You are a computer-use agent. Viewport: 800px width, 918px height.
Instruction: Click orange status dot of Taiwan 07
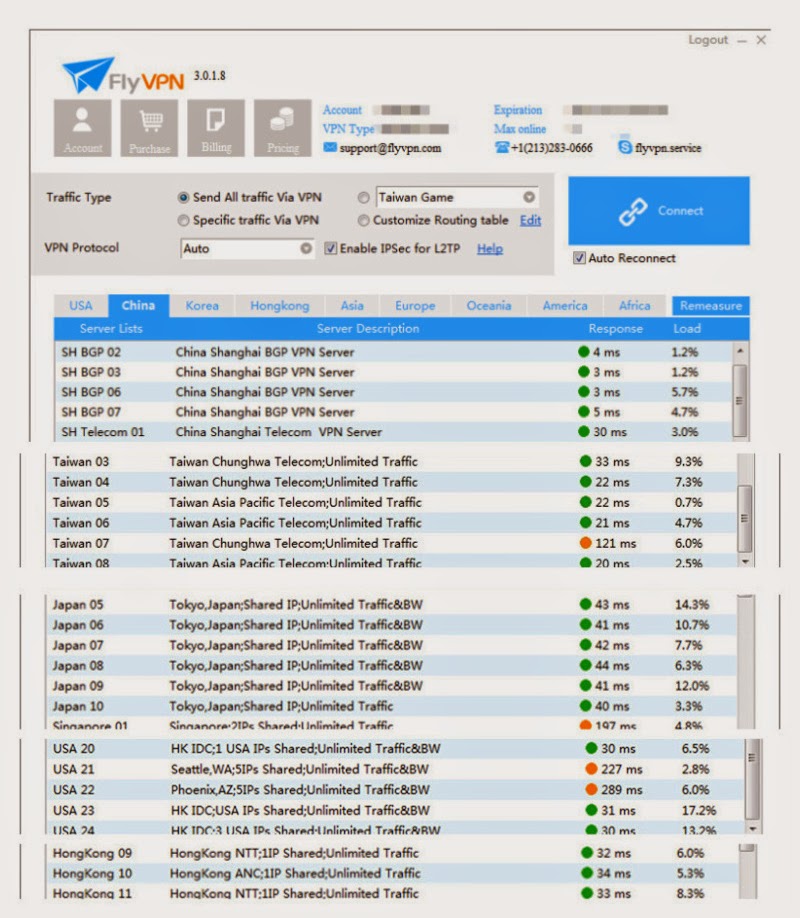(x=585, y=543)
